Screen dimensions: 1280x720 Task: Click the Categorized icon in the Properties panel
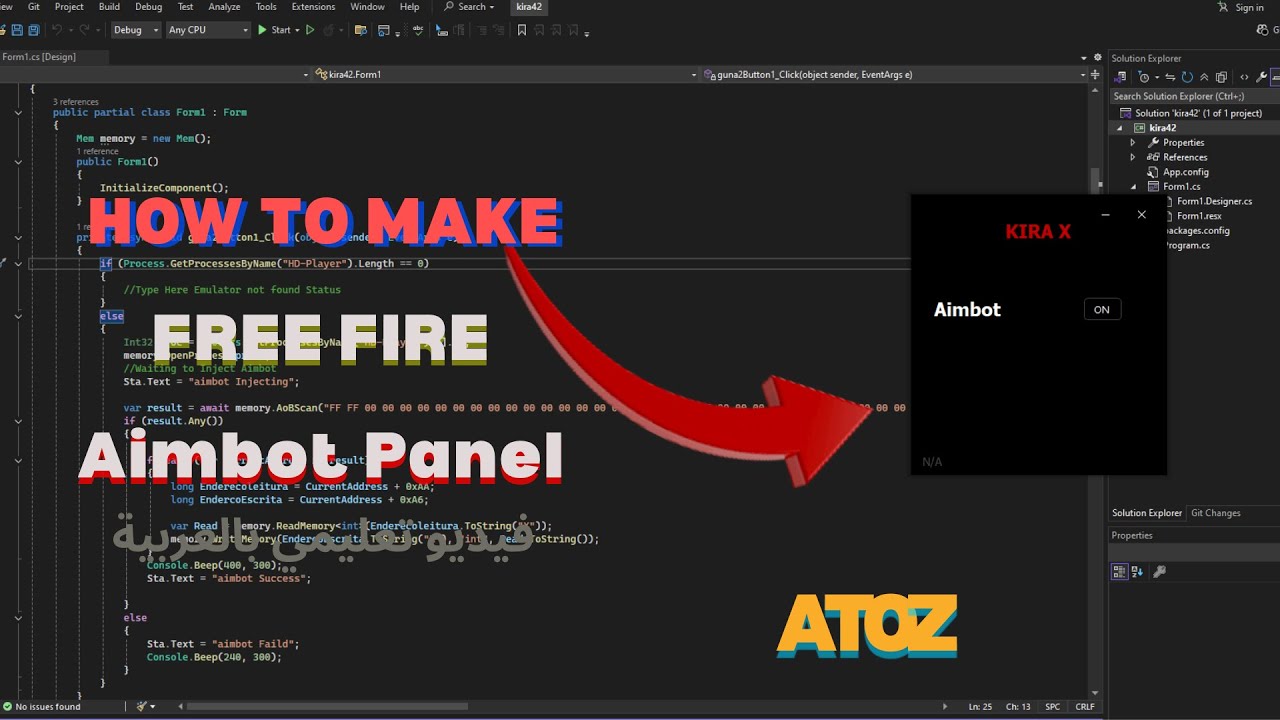[x=1119, y=571]
